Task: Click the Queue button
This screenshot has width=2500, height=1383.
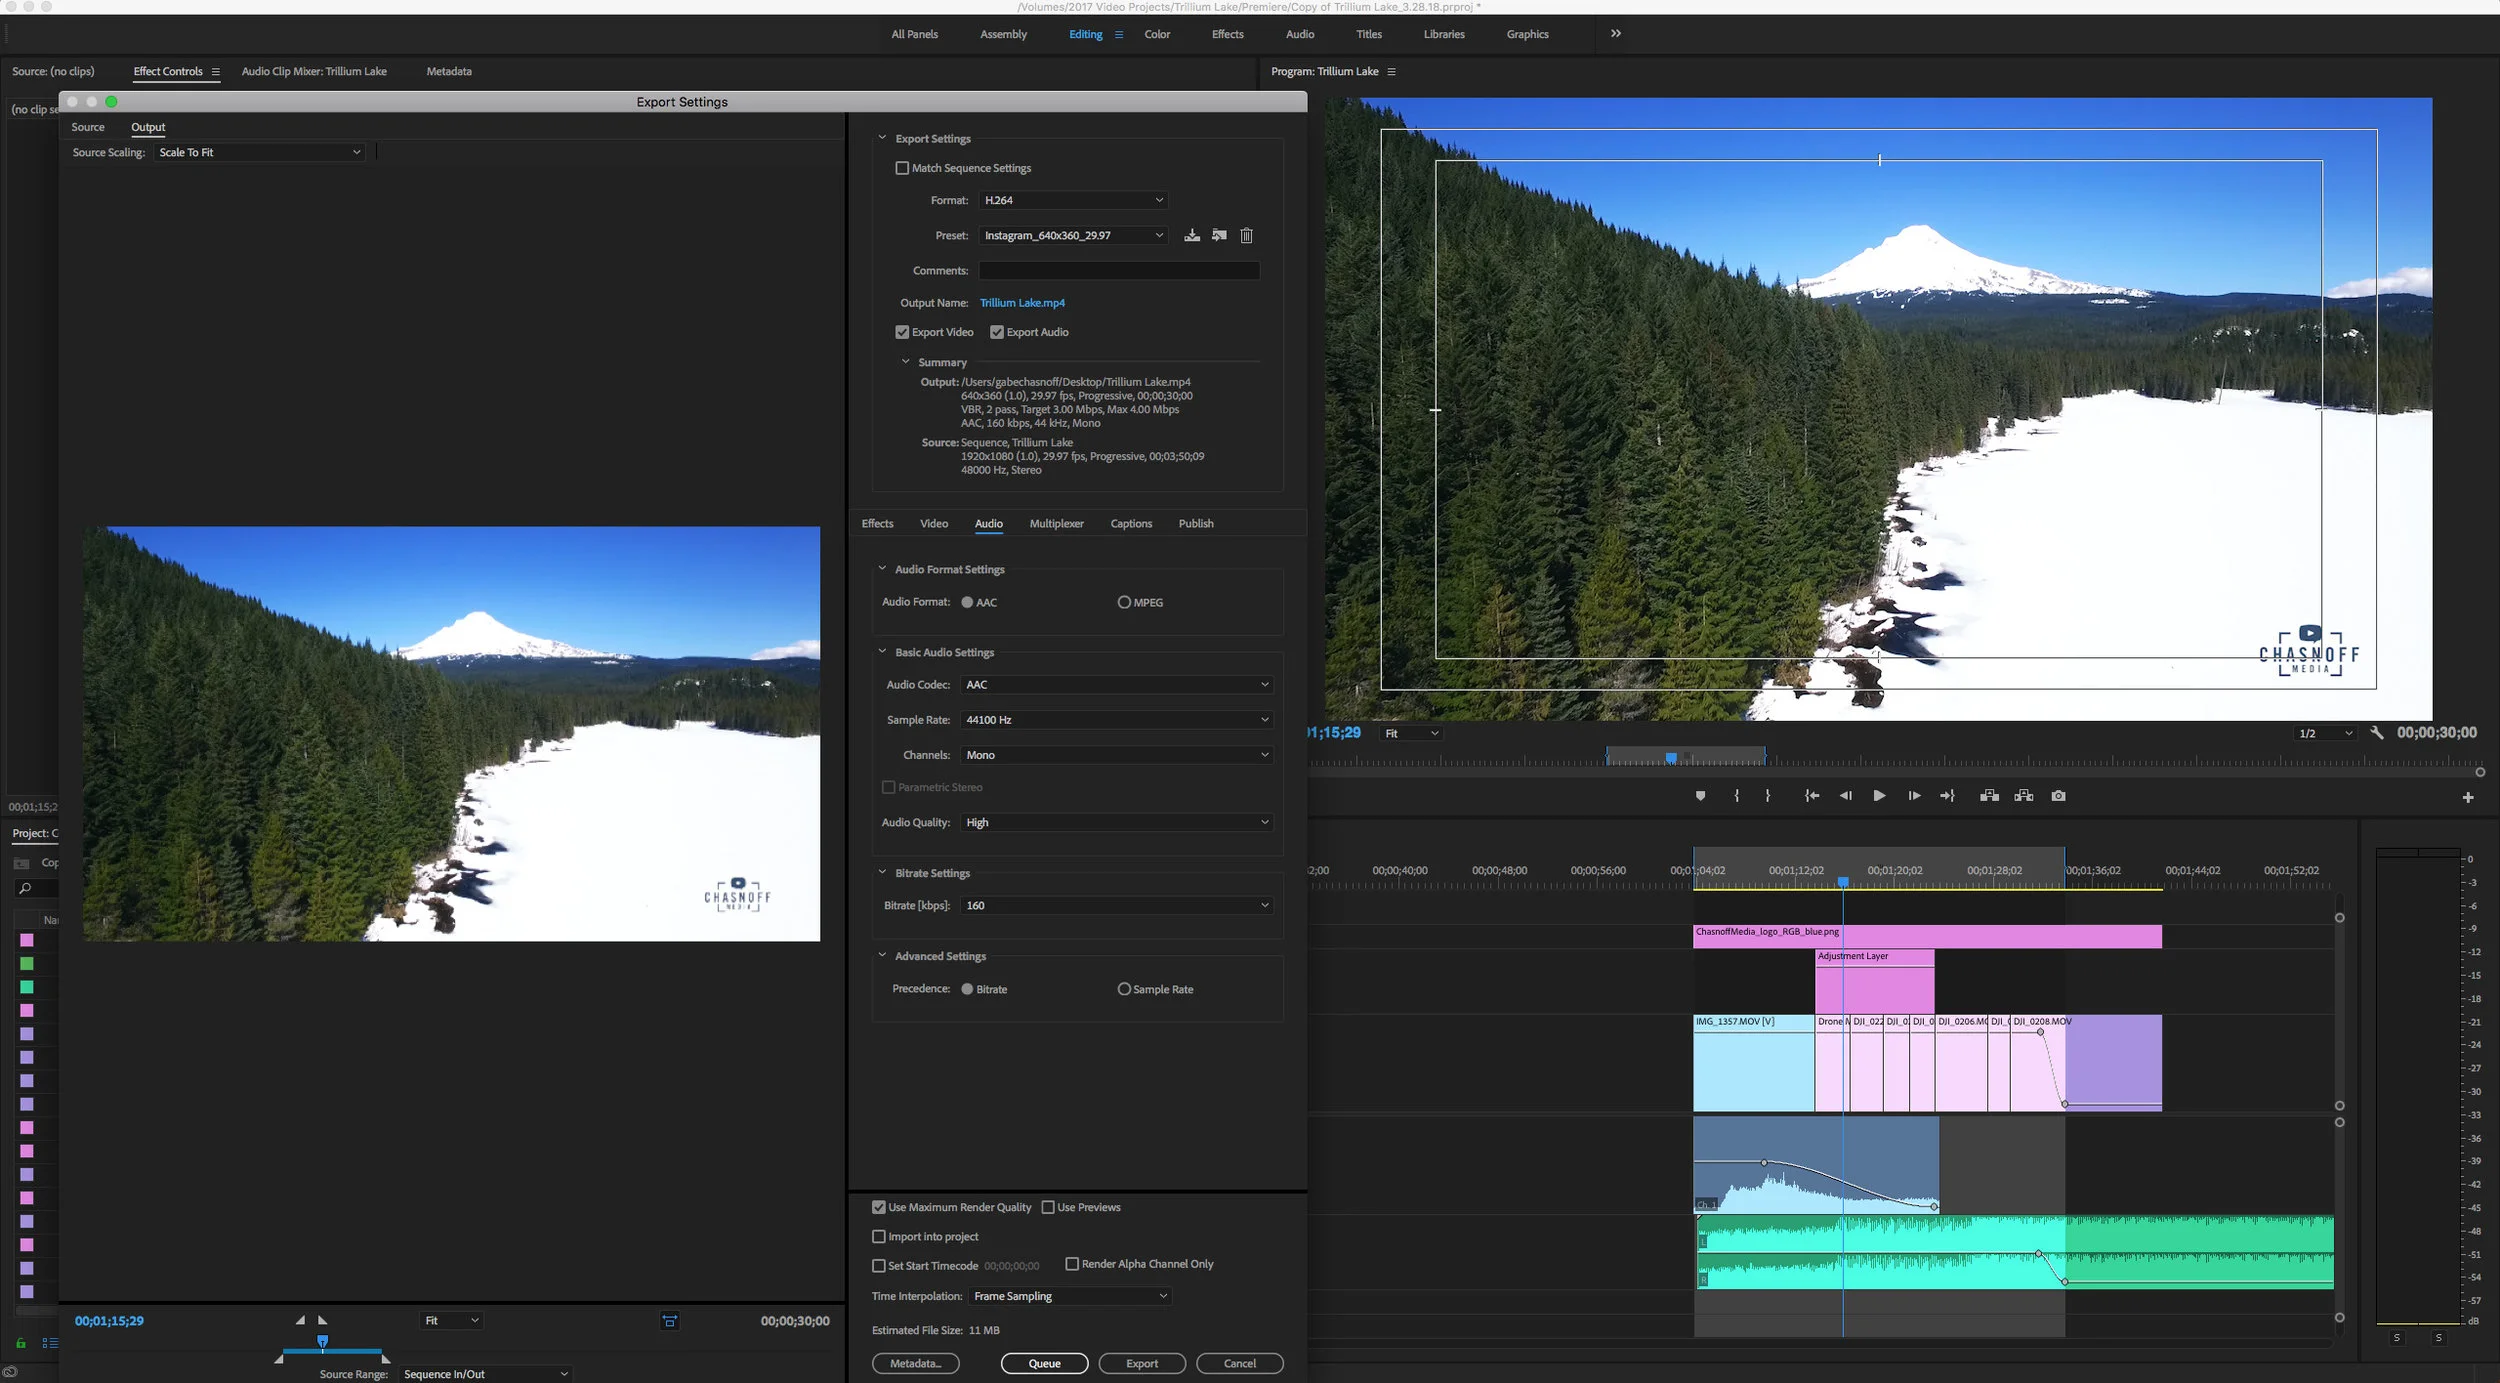Action: coord(1044,1363)
